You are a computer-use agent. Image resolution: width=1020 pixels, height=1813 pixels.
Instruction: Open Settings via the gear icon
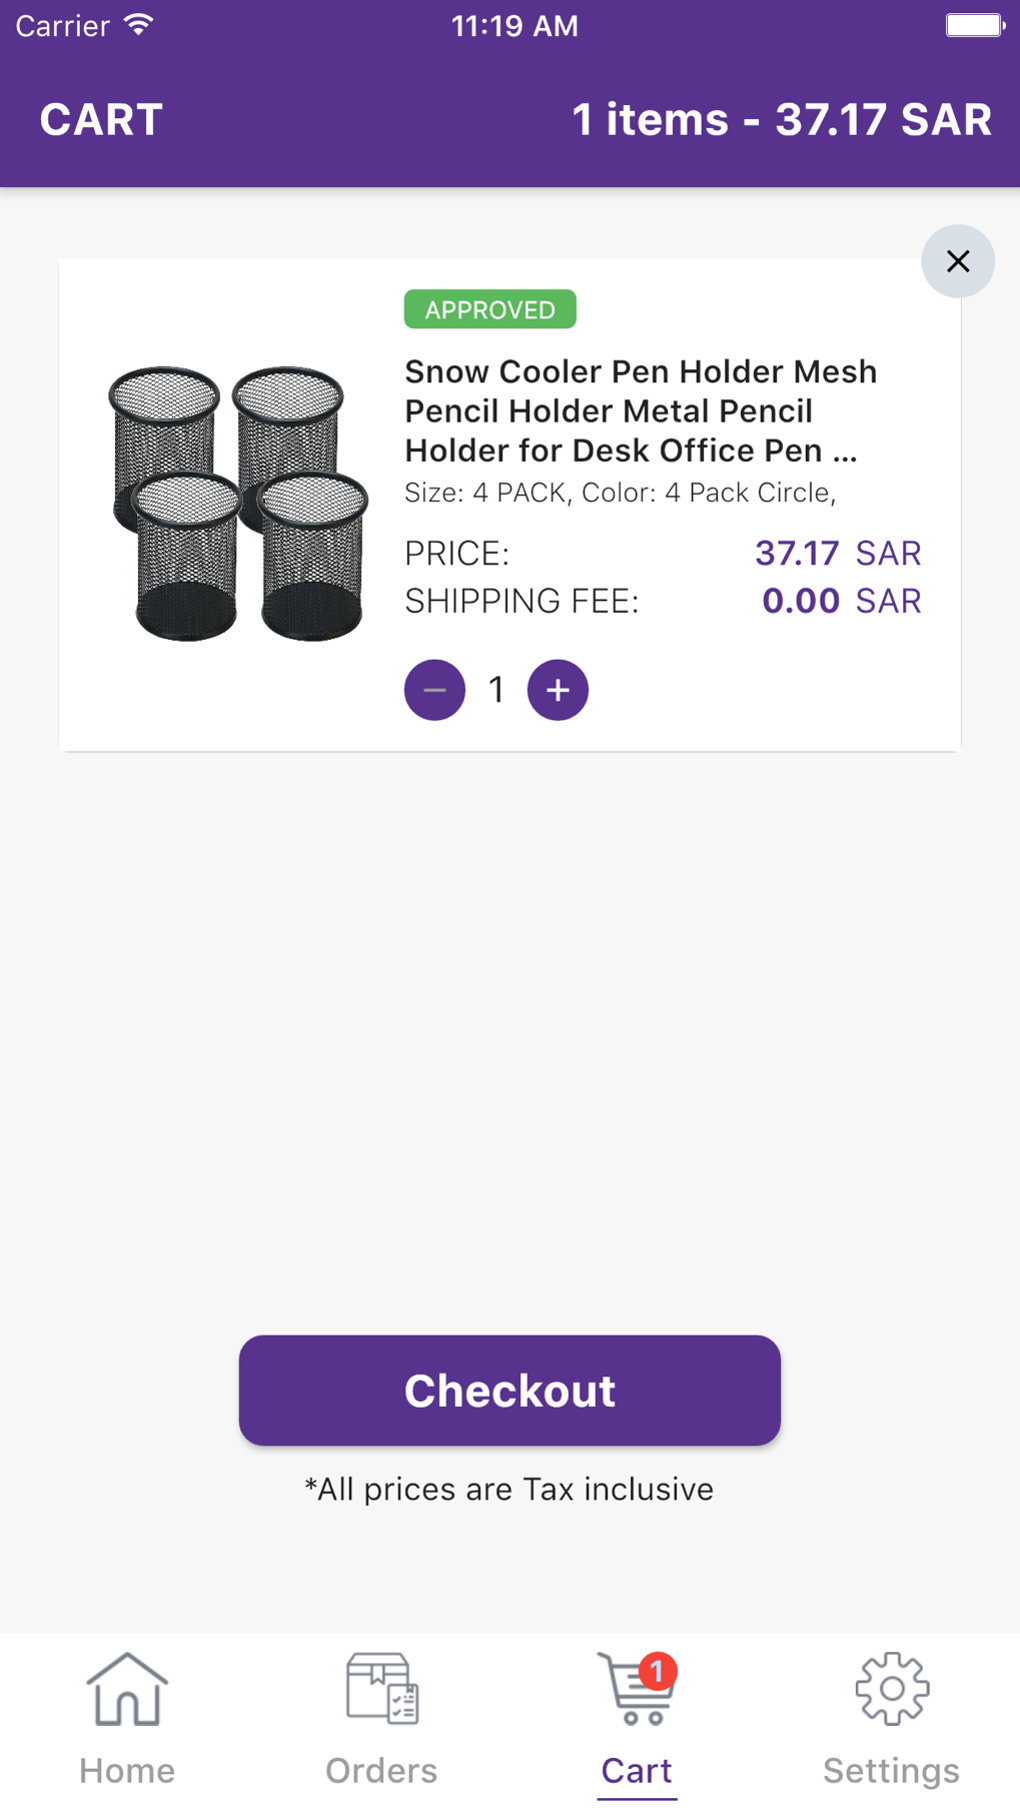(x=891, y=1689)
